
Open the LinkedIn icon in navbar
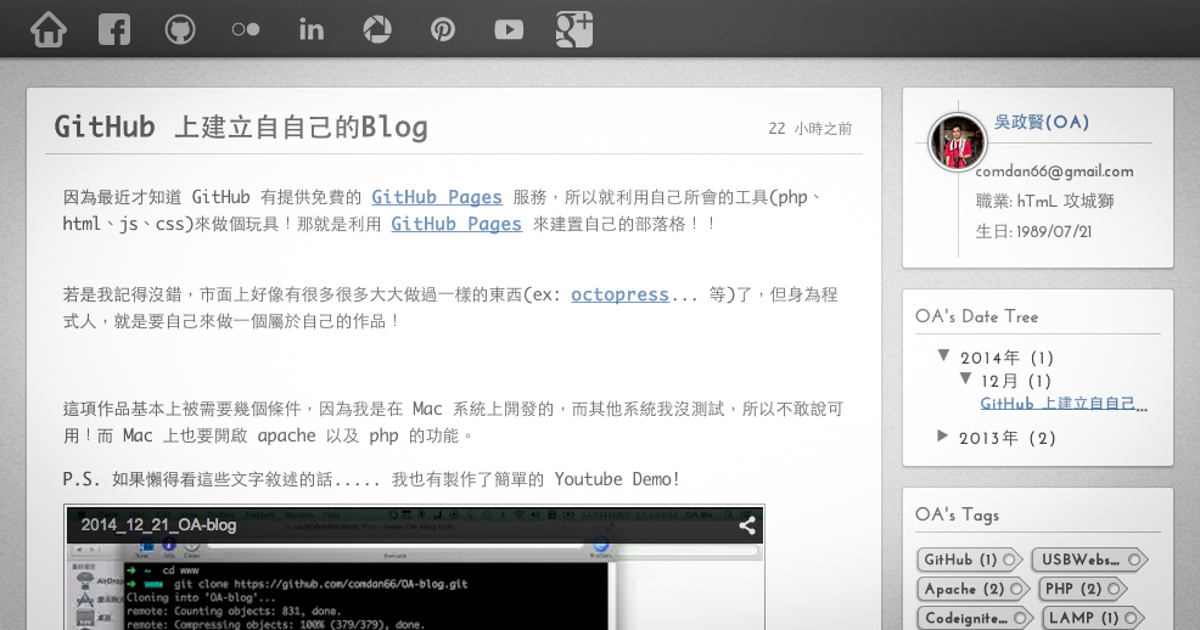coord(312,29)
